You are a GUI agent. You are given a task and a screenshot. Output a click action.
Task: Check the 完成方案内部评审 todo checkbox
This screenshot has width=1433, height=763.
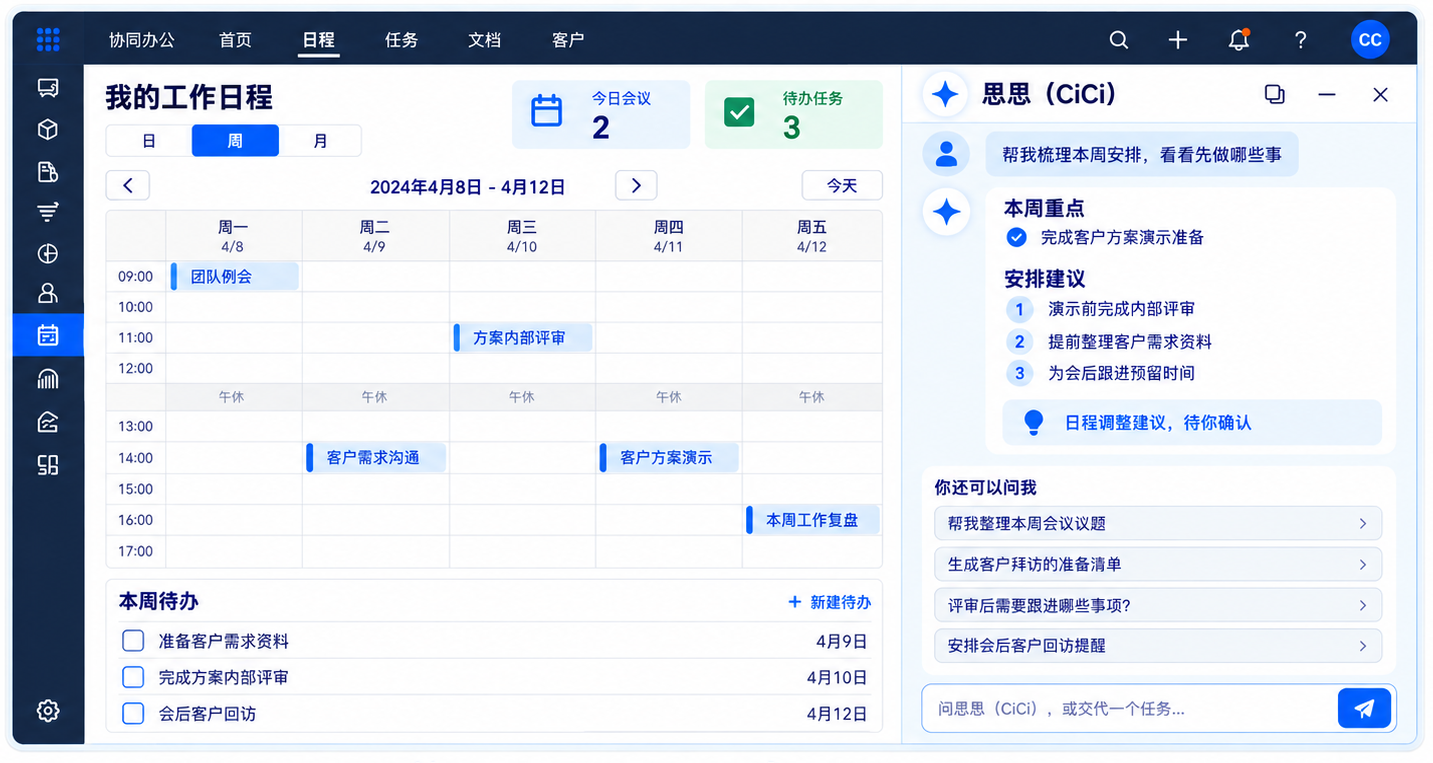pyautogui.click(x=133, y=677)
